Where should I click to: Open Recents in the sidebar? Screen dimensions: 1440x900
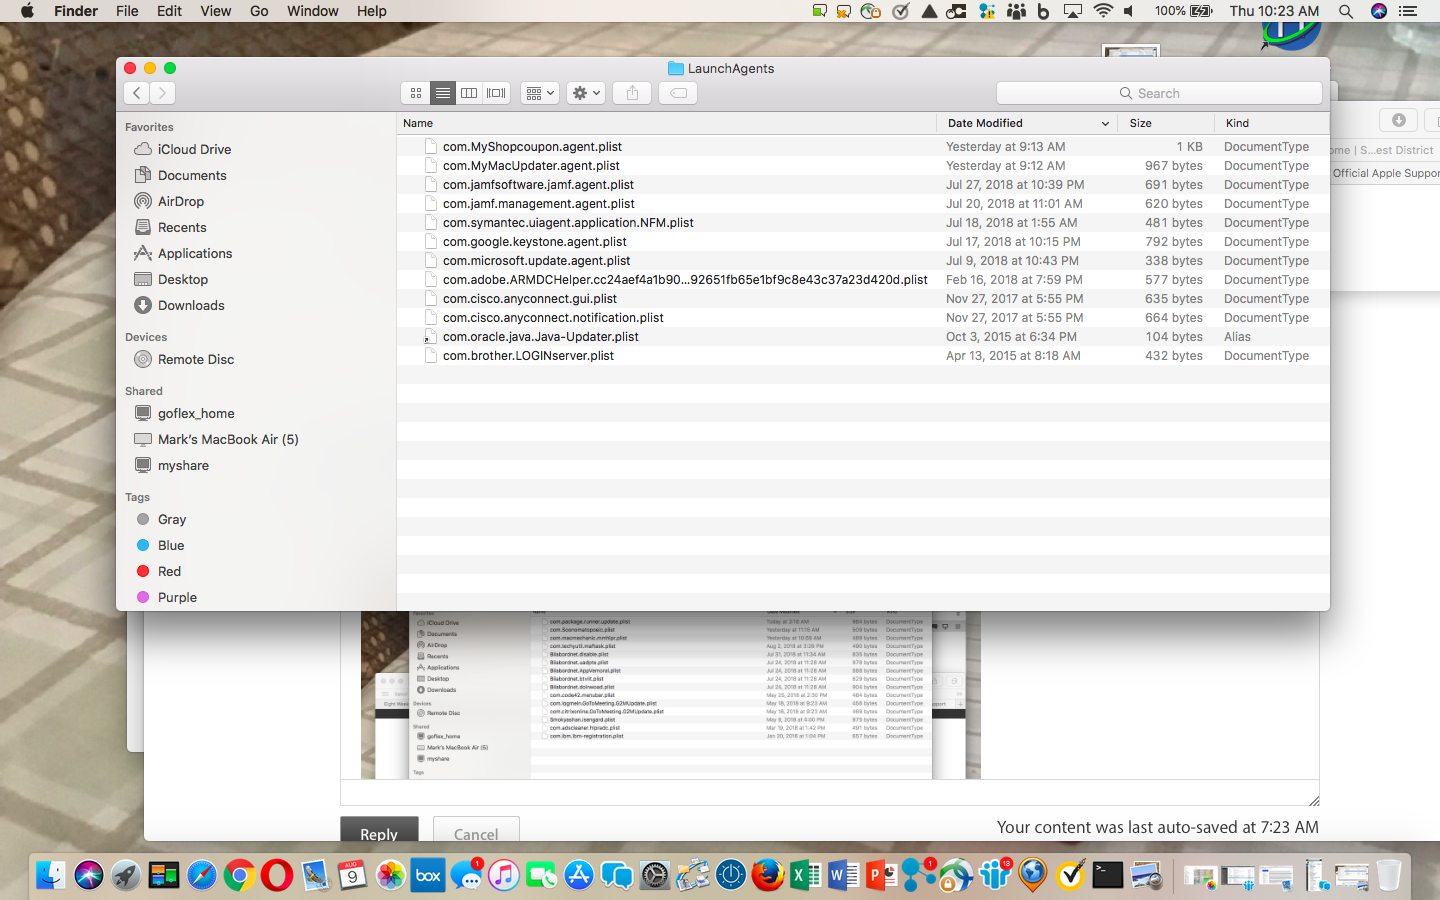click(182, 227)
